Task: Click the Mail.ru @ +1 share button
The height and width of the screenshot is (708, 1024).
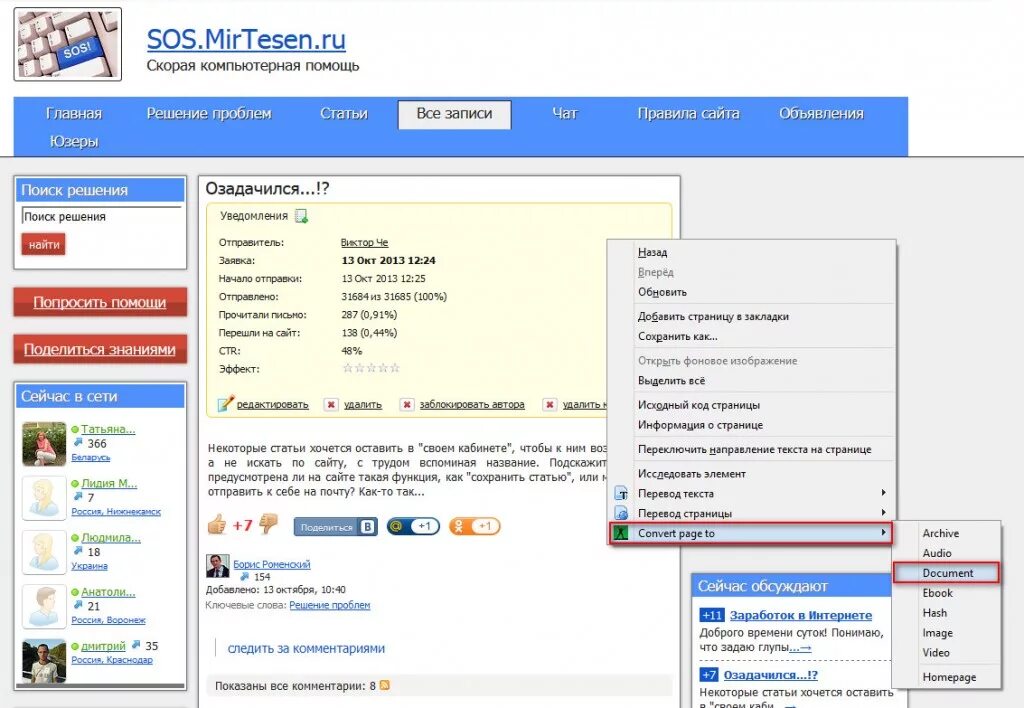Action: point(413,526)
